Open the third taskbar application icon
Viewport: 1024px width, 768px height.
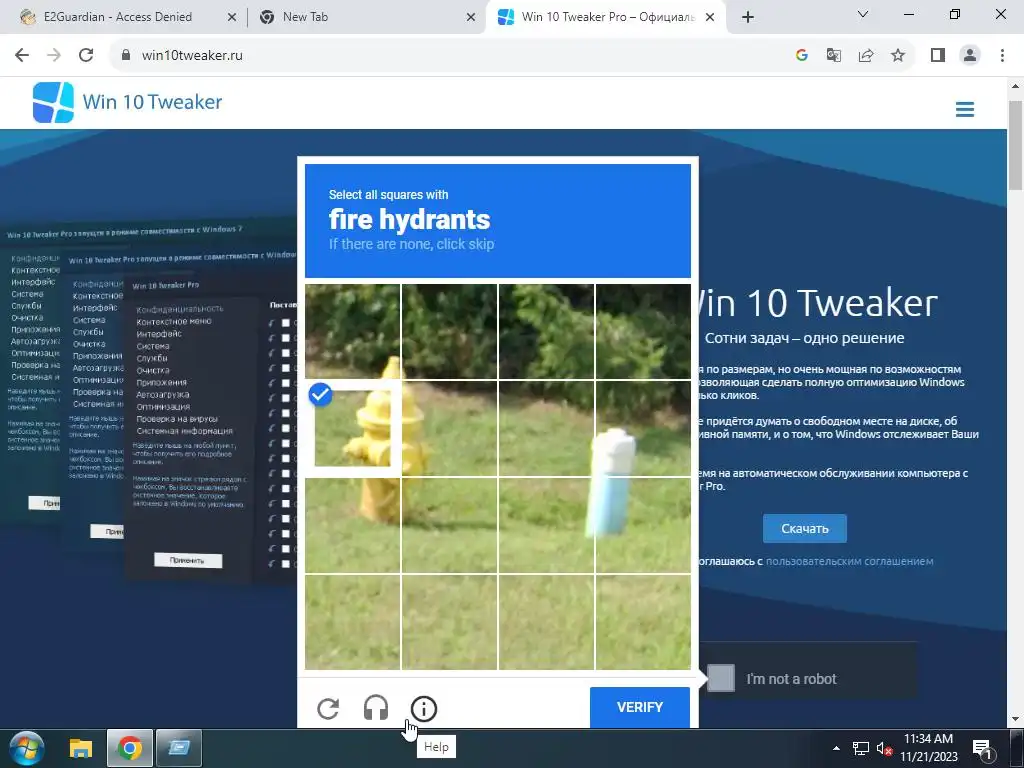[x=179, y=748]
